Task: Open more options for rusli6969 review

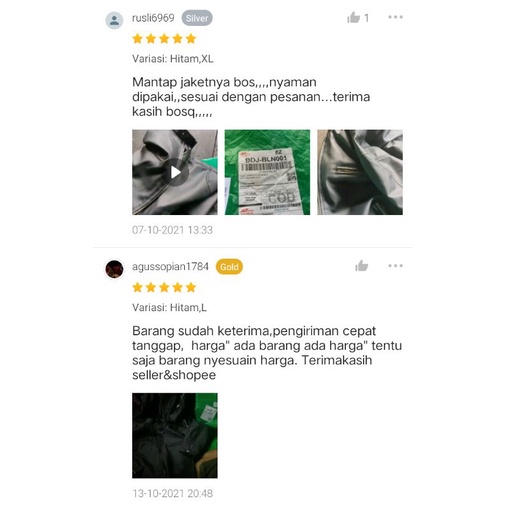Action: pos(395,17)
